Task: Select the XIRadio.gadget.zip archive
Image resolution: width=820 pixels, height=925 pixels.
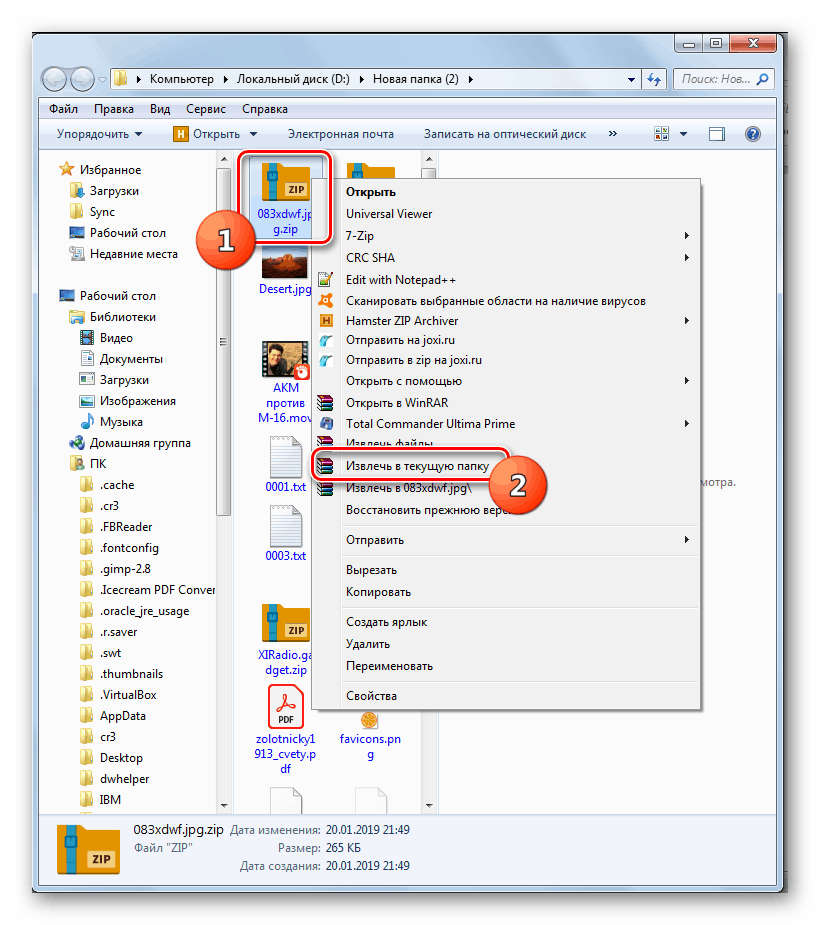Action: click(286, 640)
